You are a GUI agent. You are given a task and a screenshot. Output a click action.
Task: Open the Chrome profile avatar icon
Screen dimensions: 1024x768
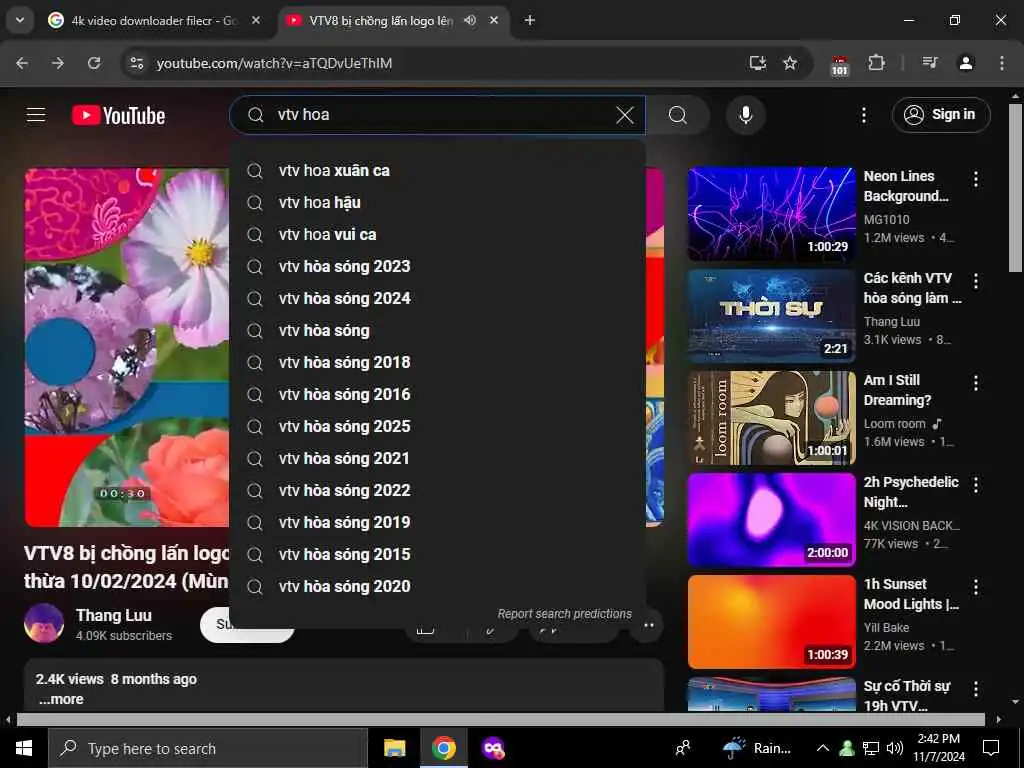[966, 63]
